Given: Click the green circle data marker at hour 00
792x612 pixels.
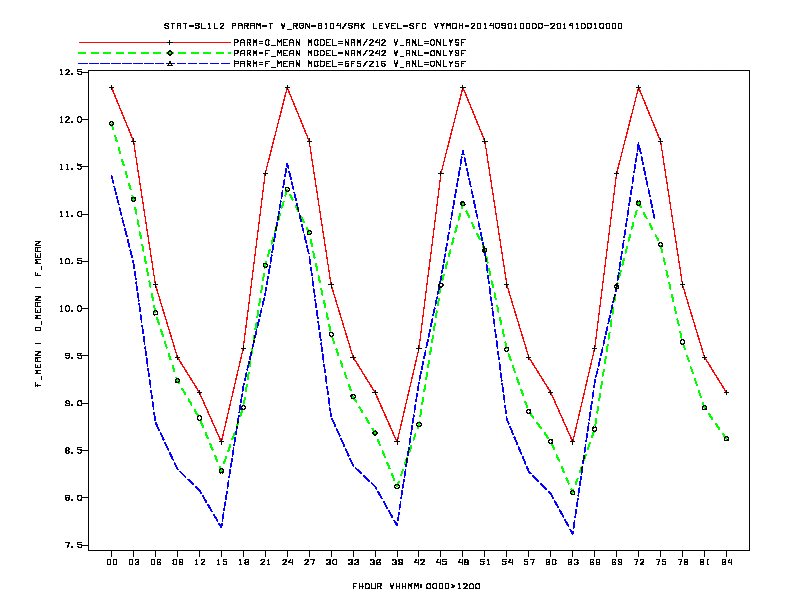Looking at the screenshot, I should coord(112,124).
